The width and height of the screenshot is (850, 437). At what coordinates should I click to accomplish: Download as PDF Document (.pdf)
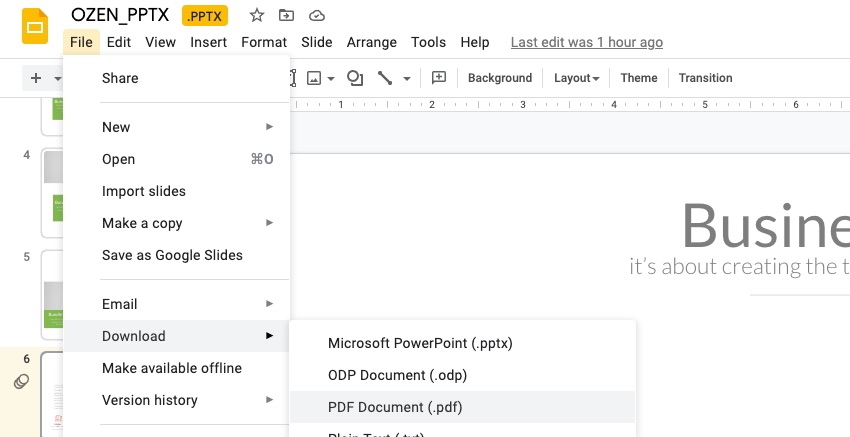click(x=462, y=407)
